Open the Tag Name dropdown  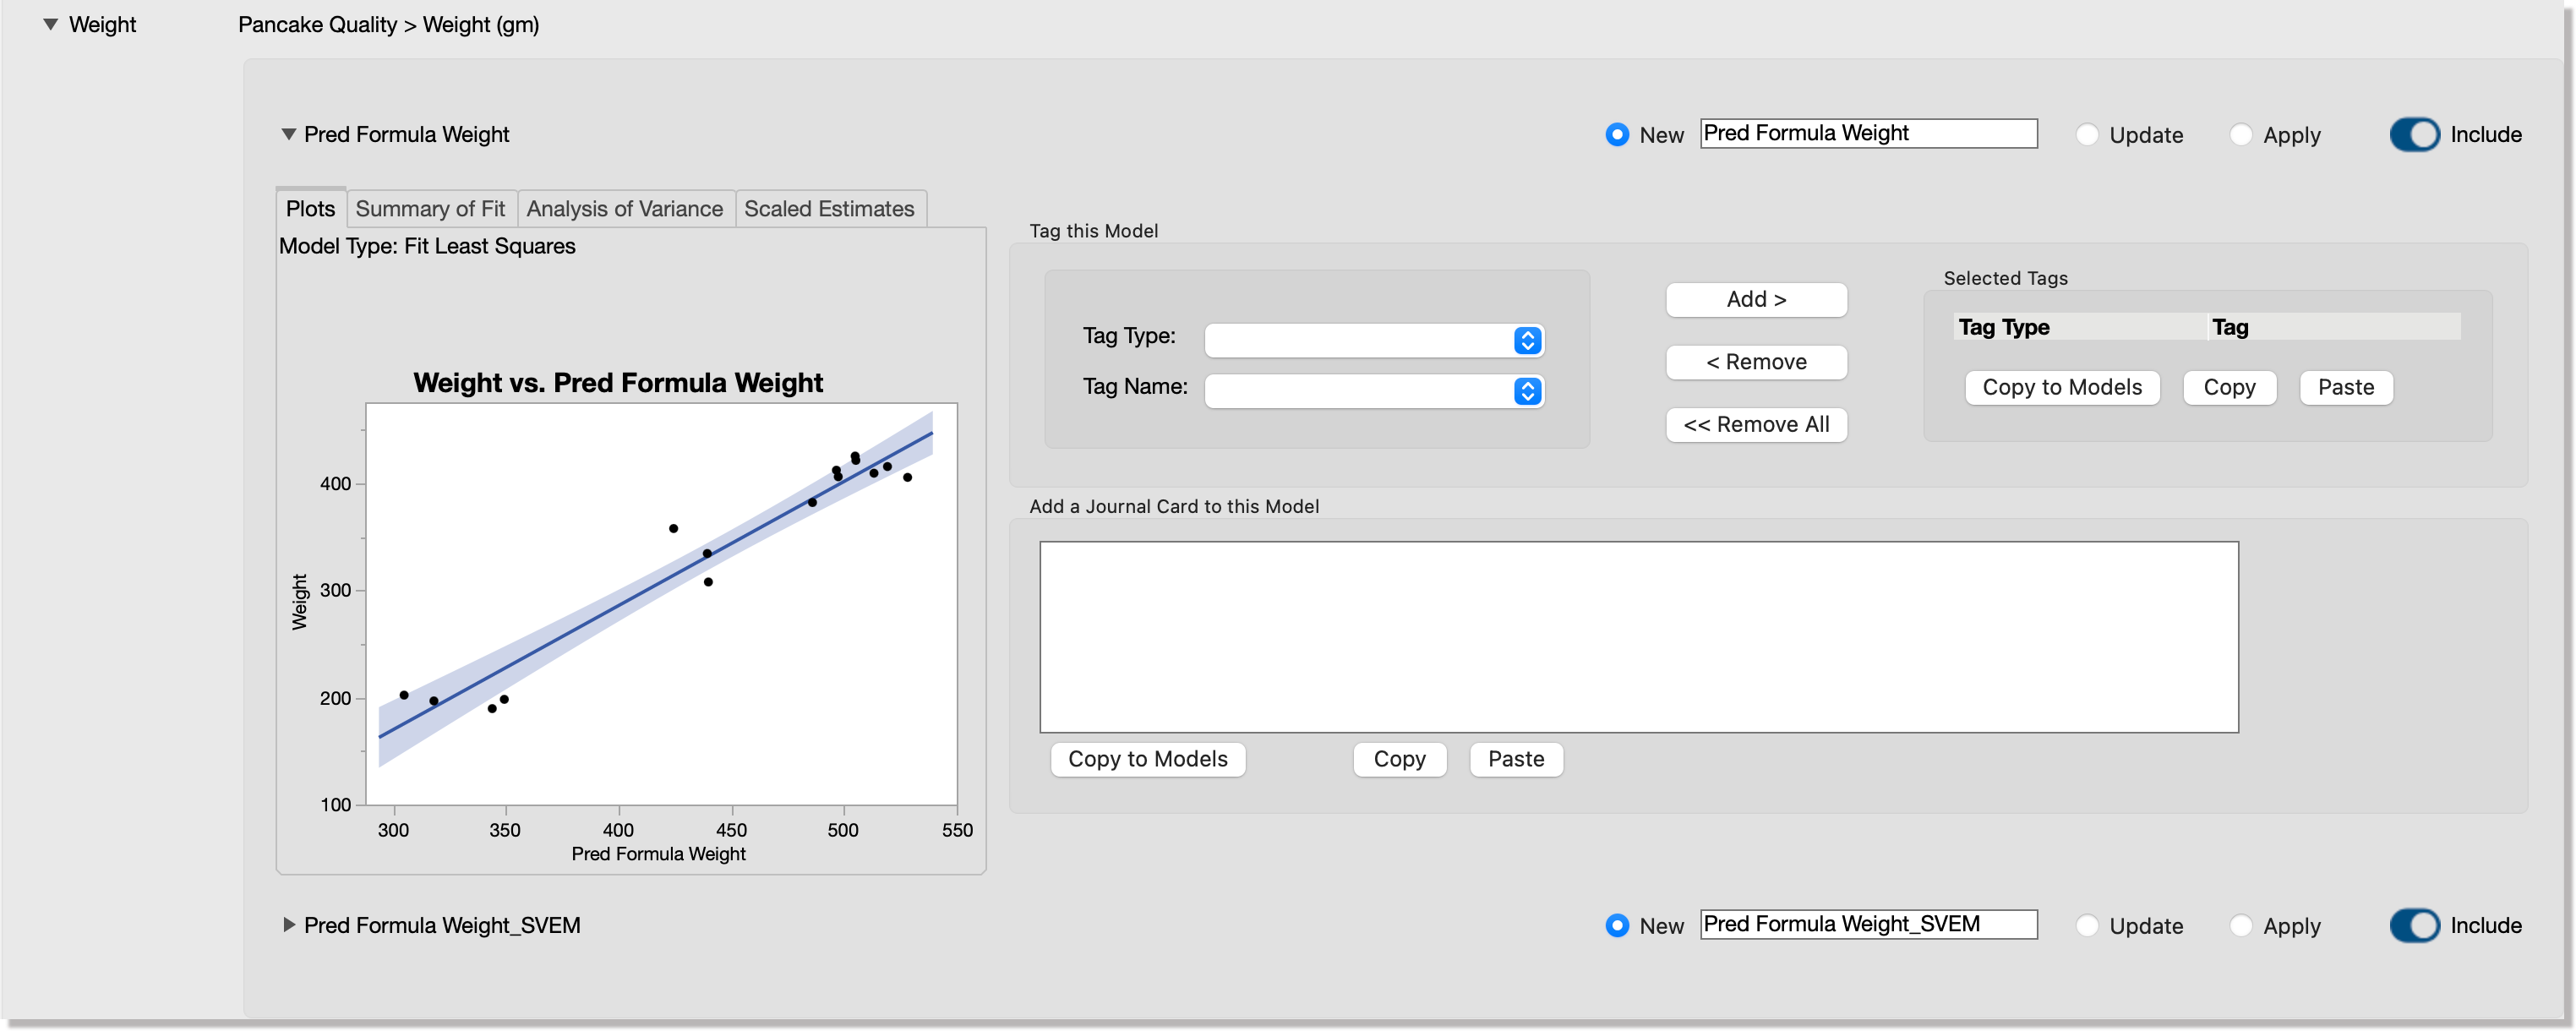[1374, 391]
